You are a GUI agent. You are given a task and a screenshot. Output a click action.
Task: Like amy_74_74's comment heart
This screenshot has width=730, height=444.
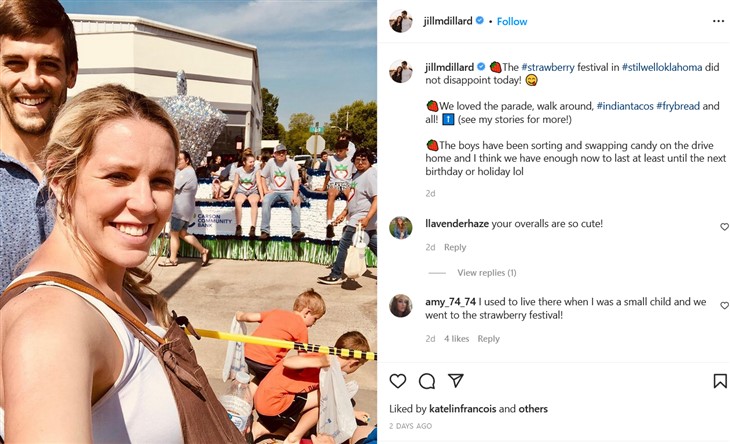tap(724, 306)
